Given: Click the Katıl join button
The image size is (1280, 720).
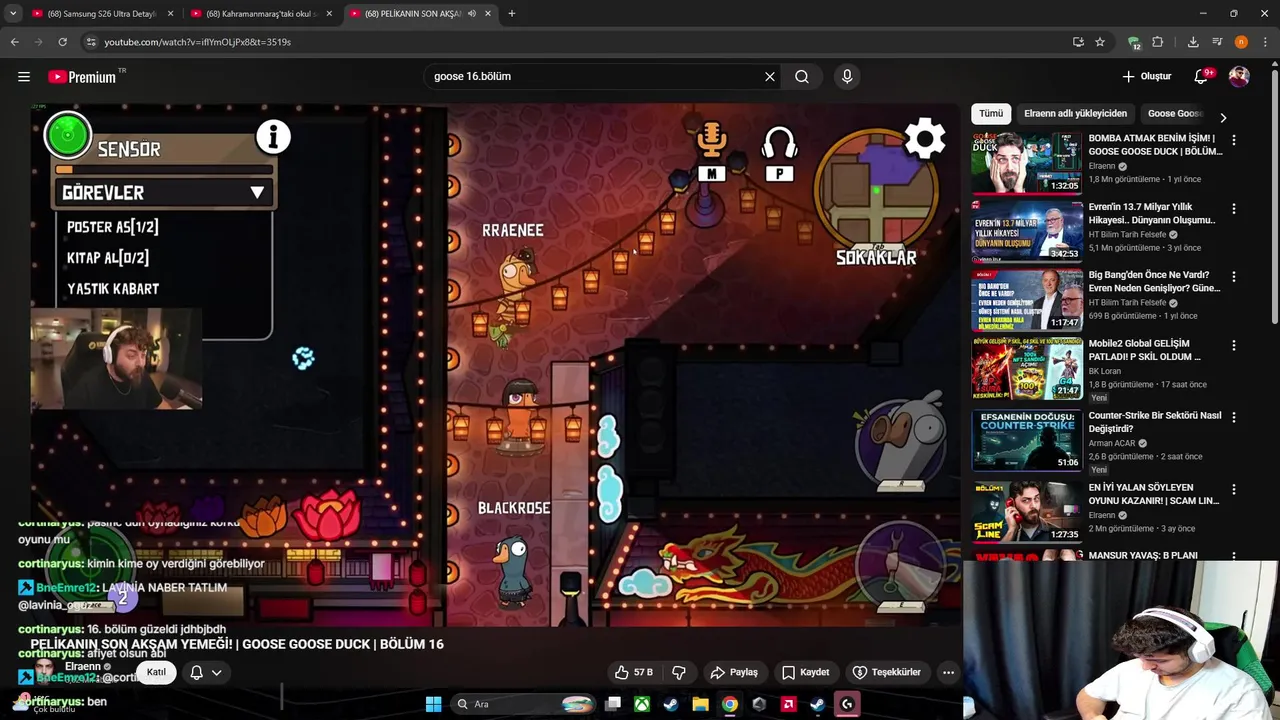Looking at the screenshot, I should 156,672.
